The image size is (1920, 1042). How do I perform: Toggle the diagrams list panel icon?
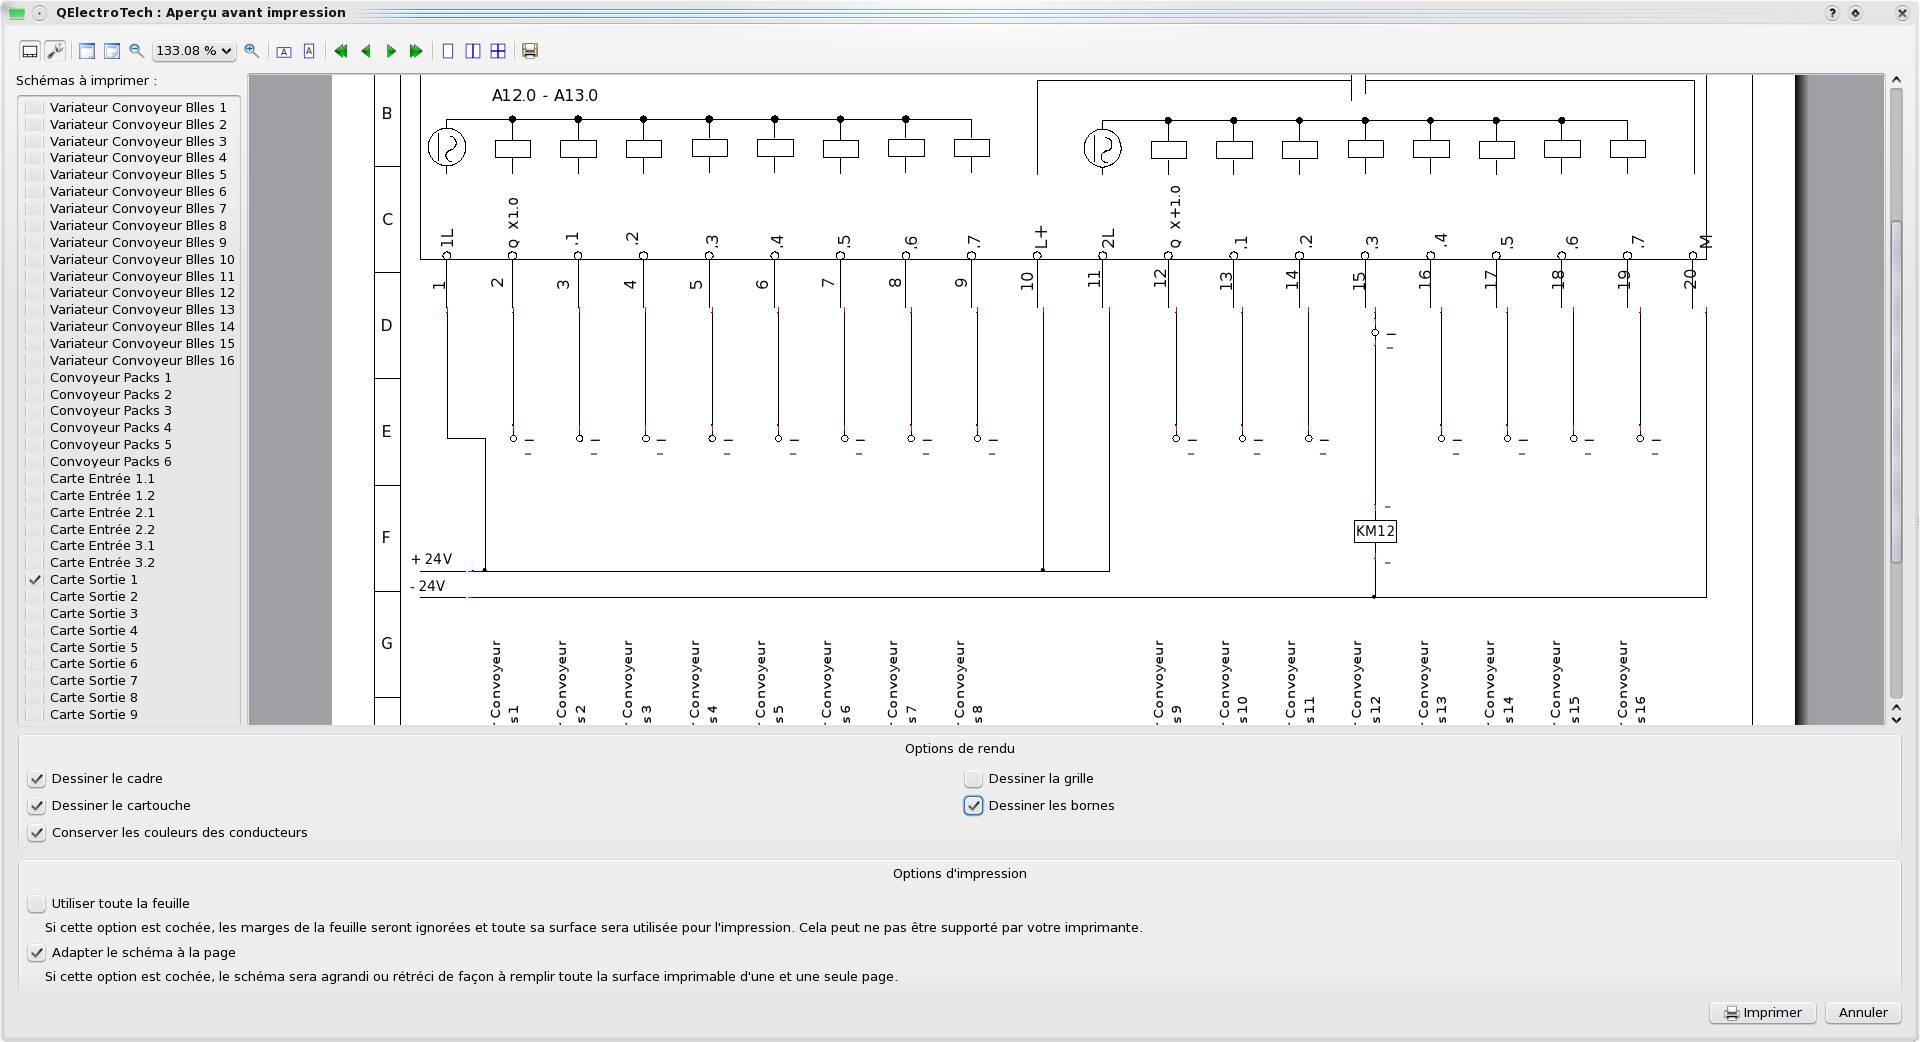30,51
